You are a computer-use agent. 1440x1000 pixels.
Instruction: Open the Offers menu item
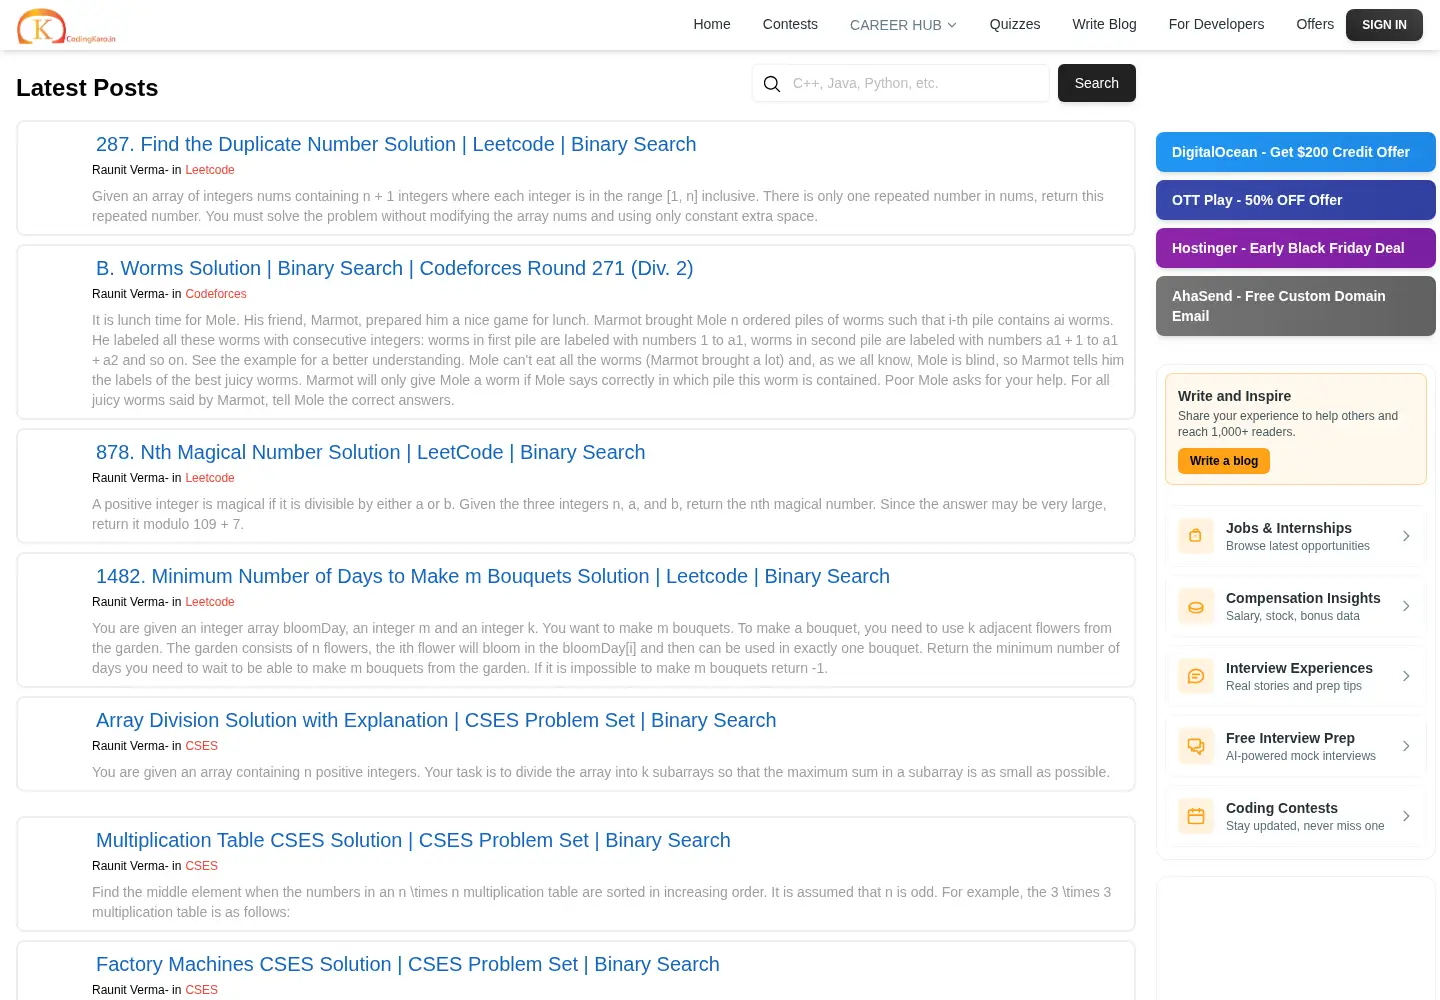tap(1315, 24)
